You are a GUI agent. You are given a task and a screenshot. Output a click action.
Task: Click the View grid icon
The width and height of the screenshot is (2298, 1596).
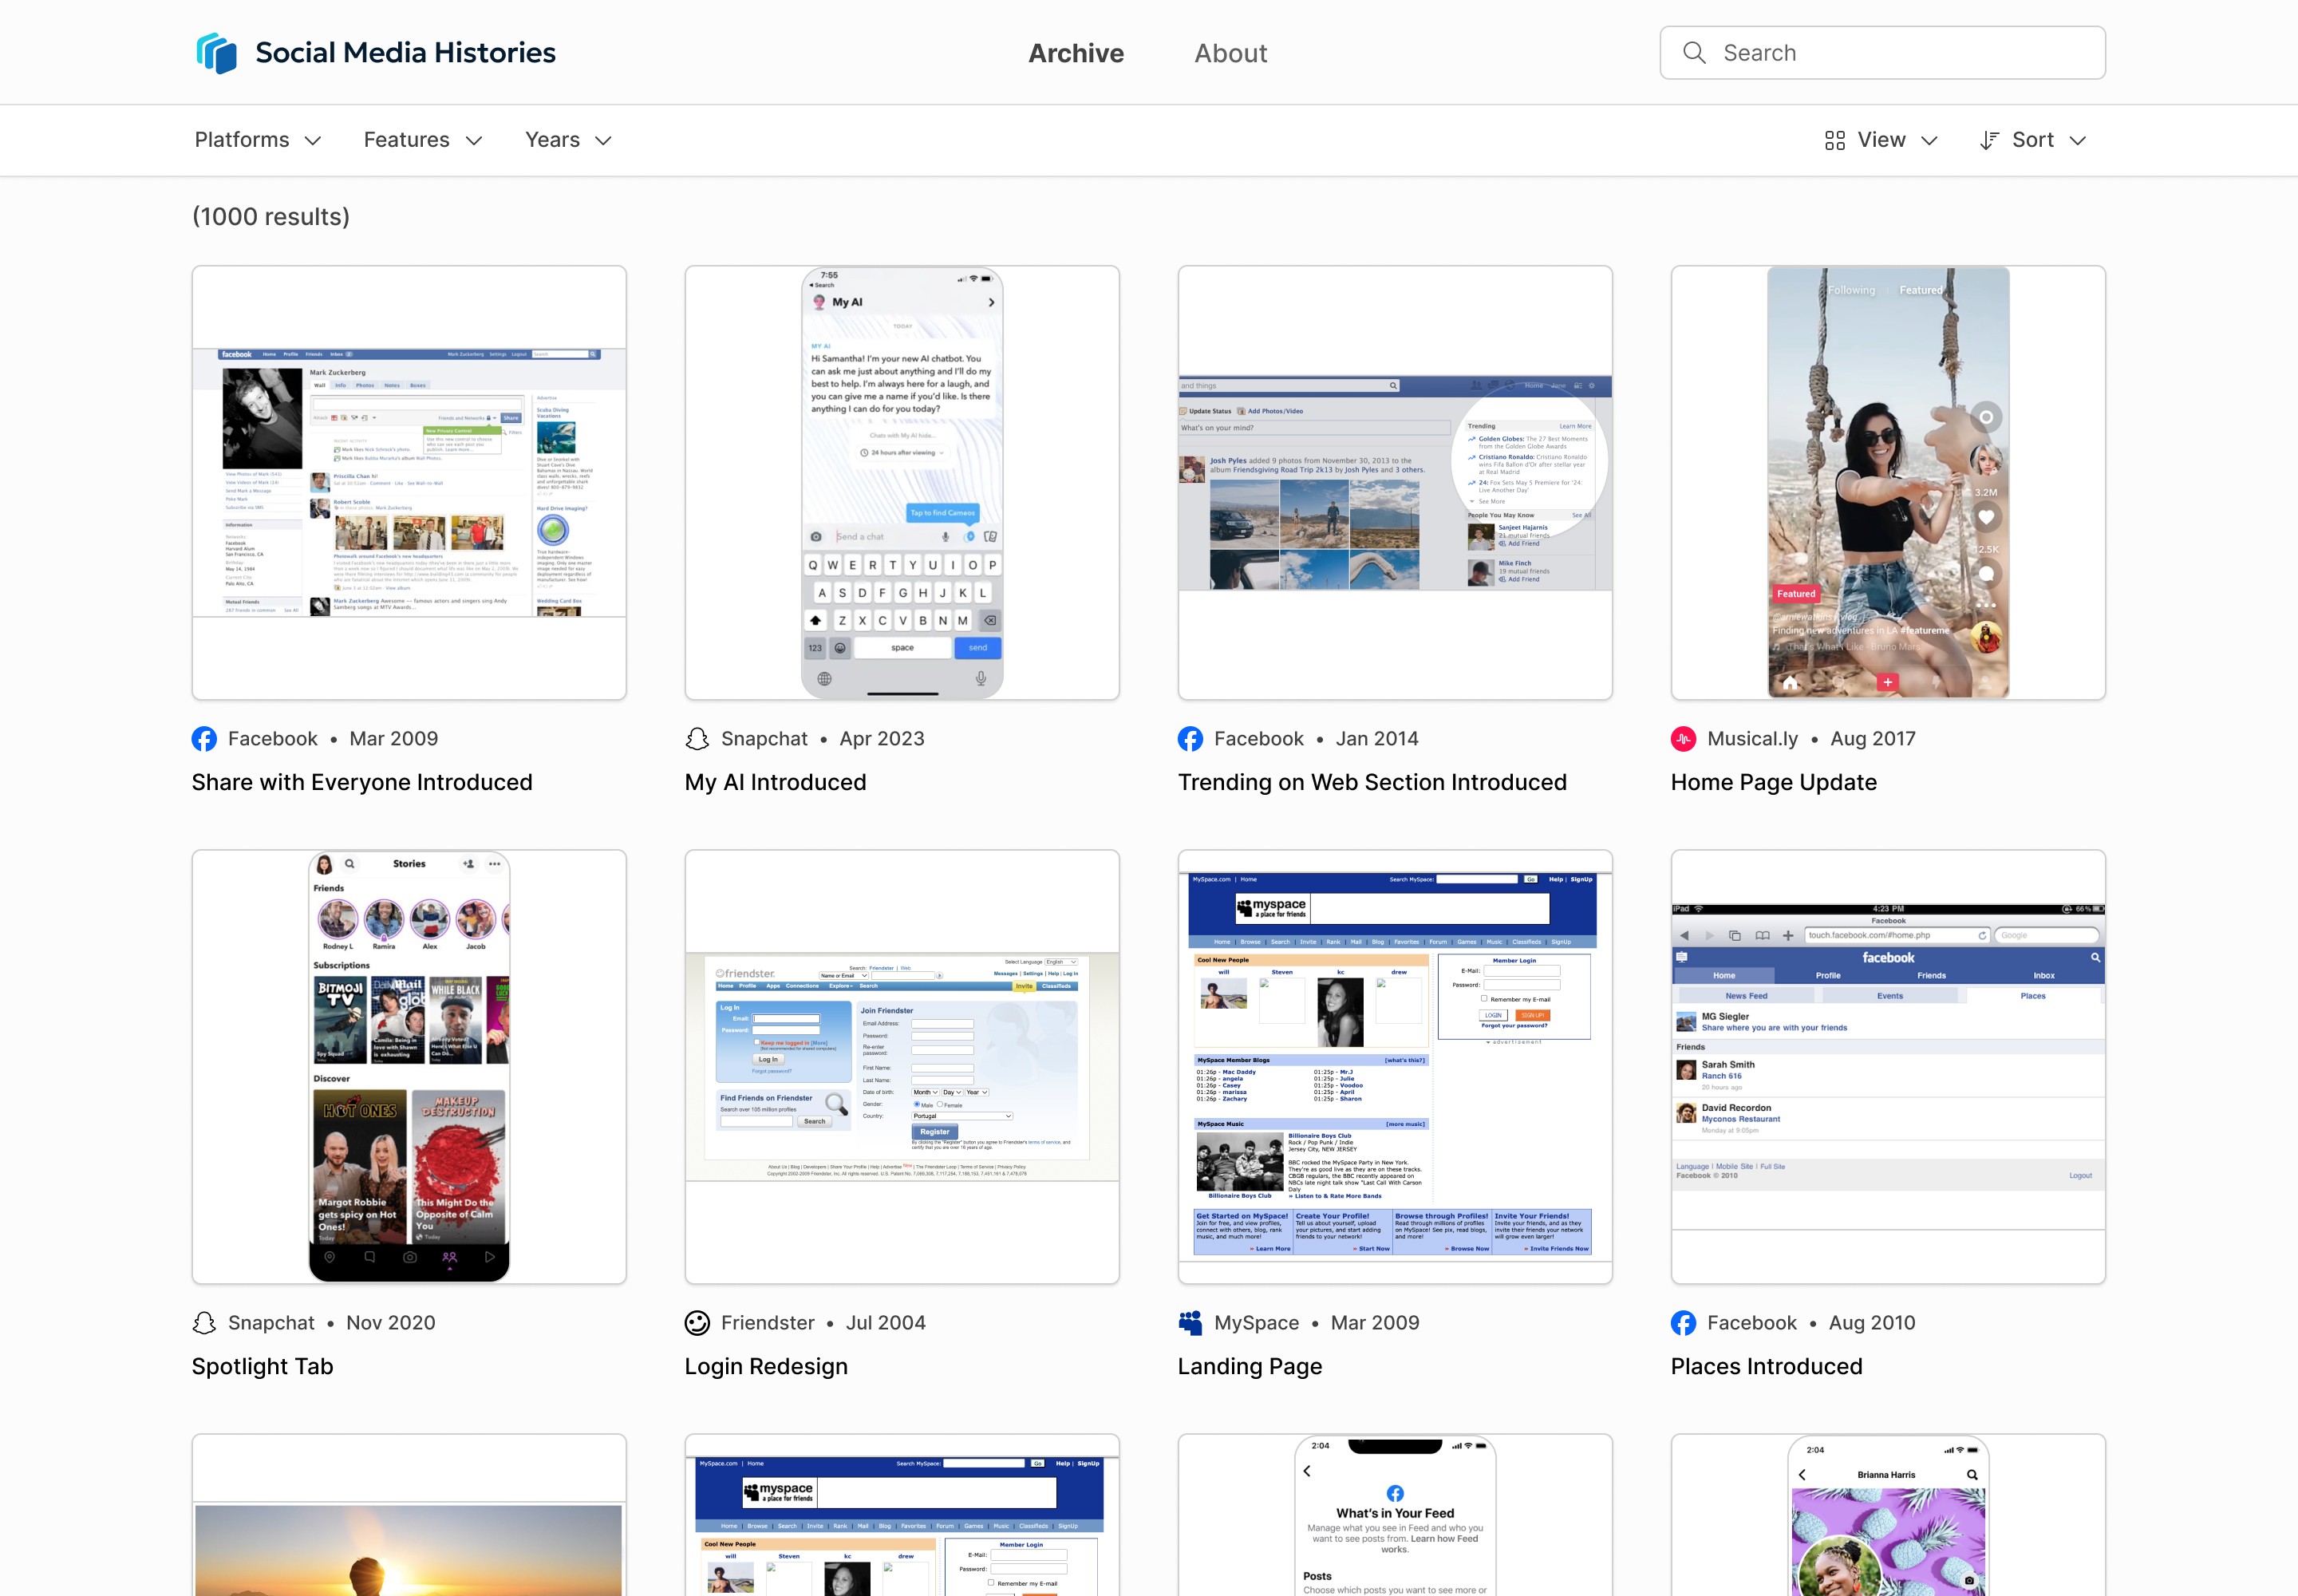(x=1834, y=141)
